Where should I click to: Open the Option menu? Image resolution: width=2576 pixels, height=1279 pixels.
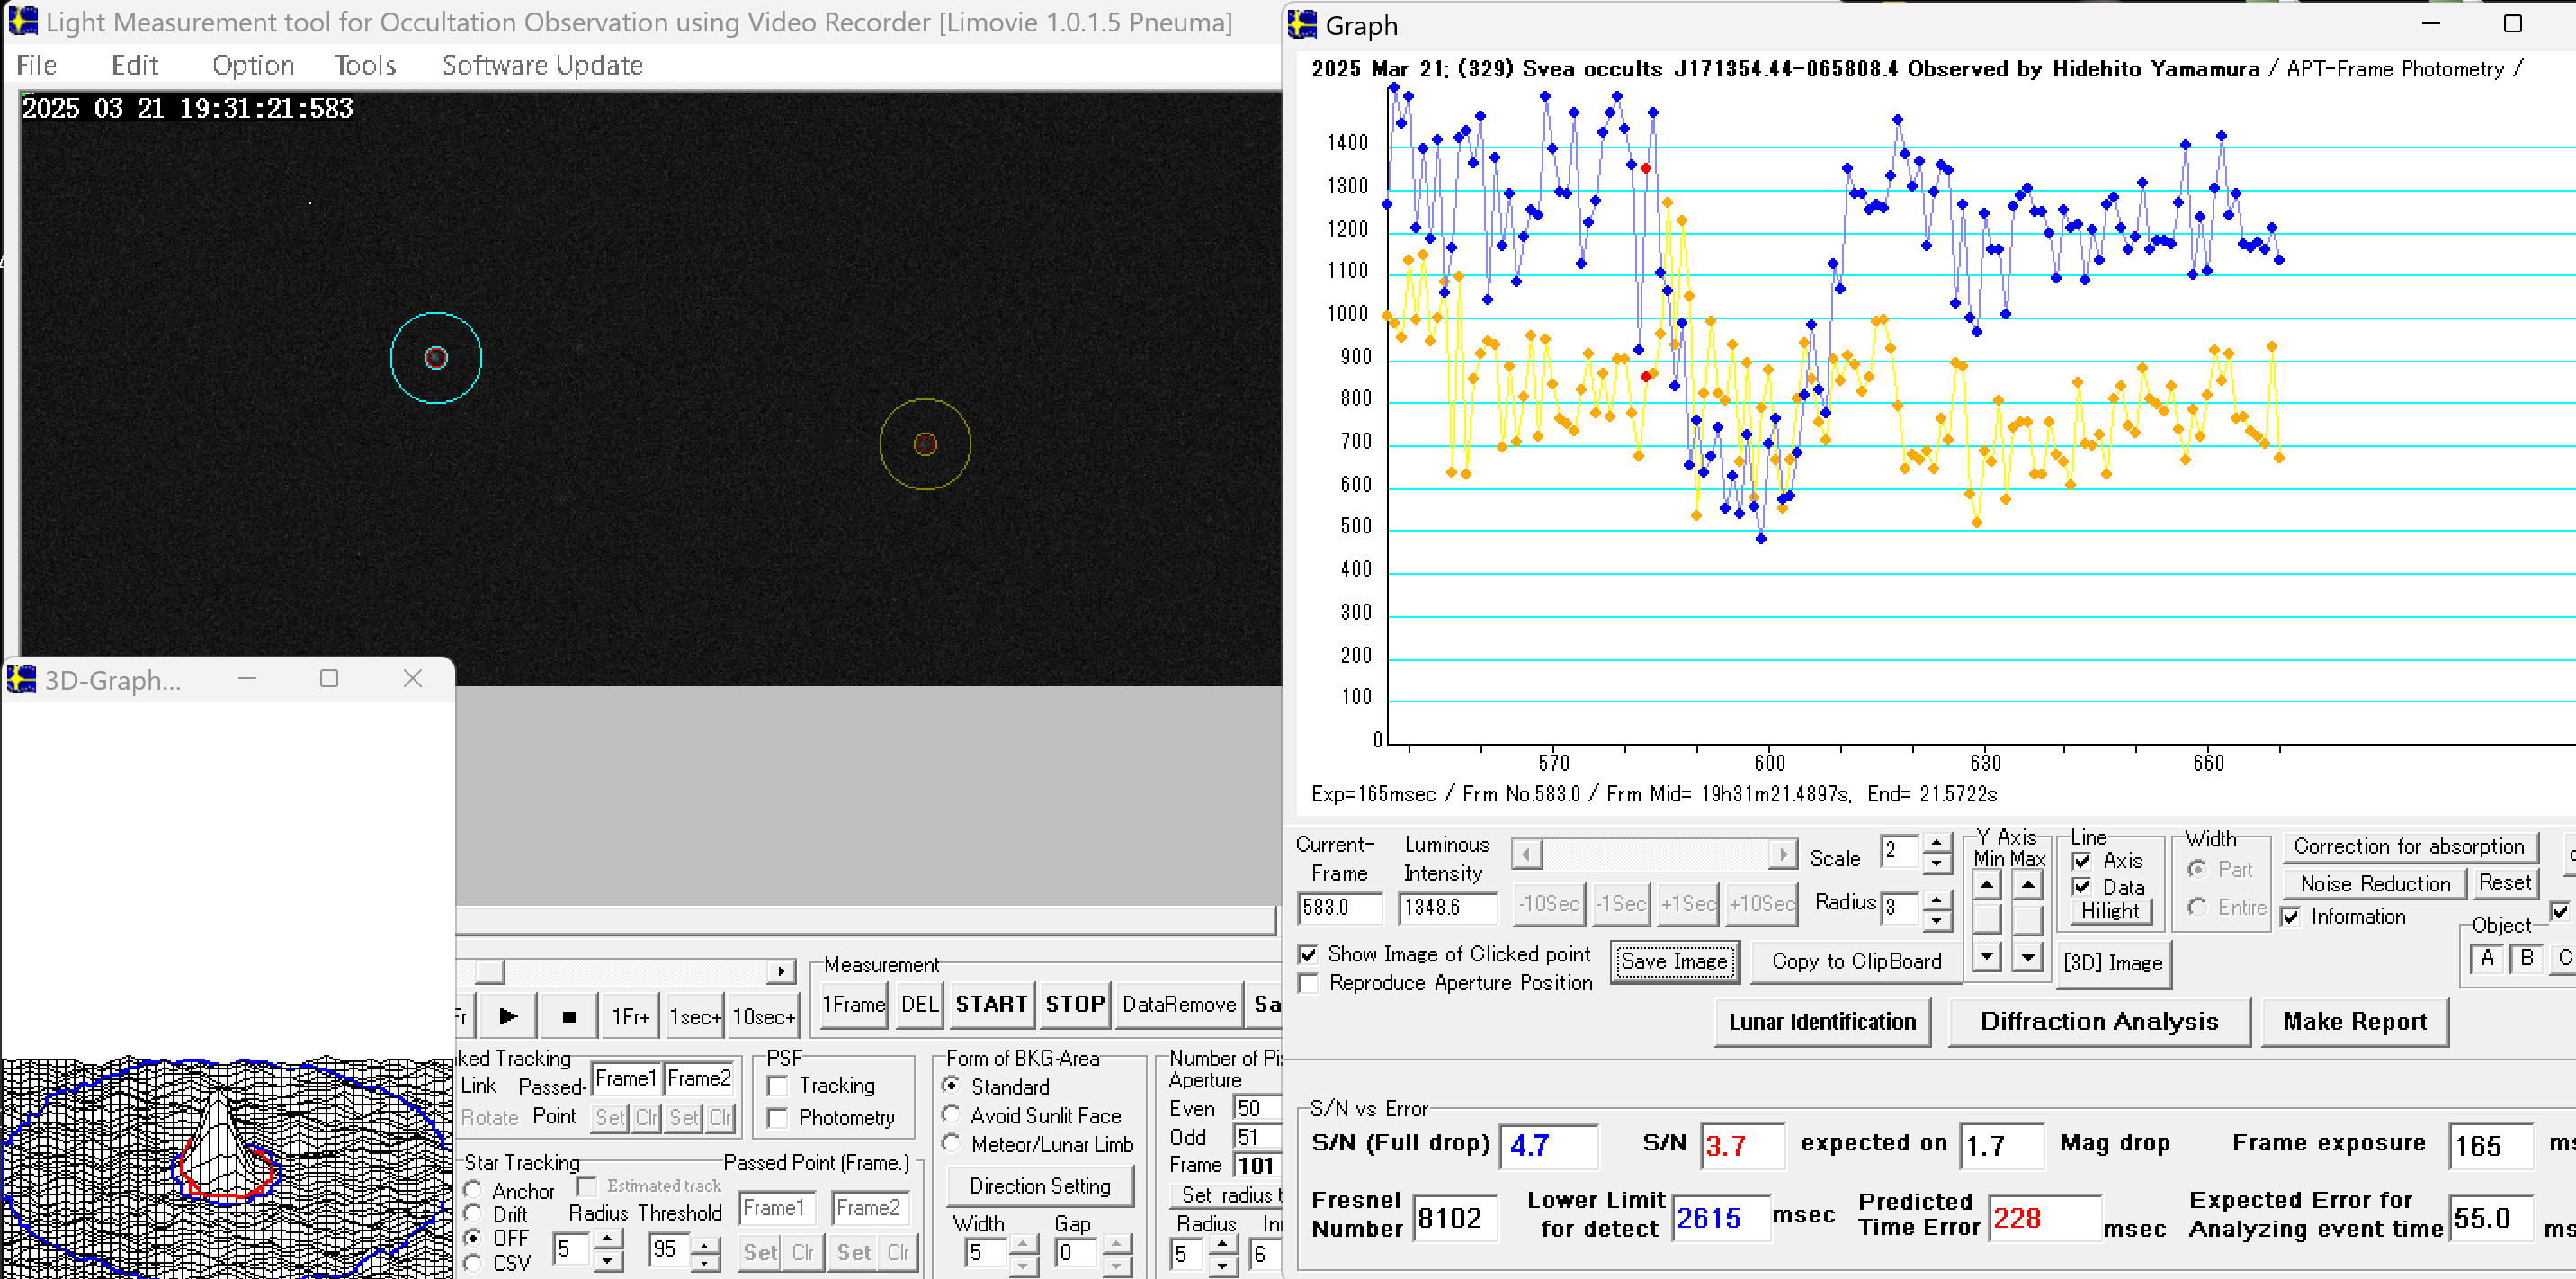pyautogui.click(x=253, y=66)
